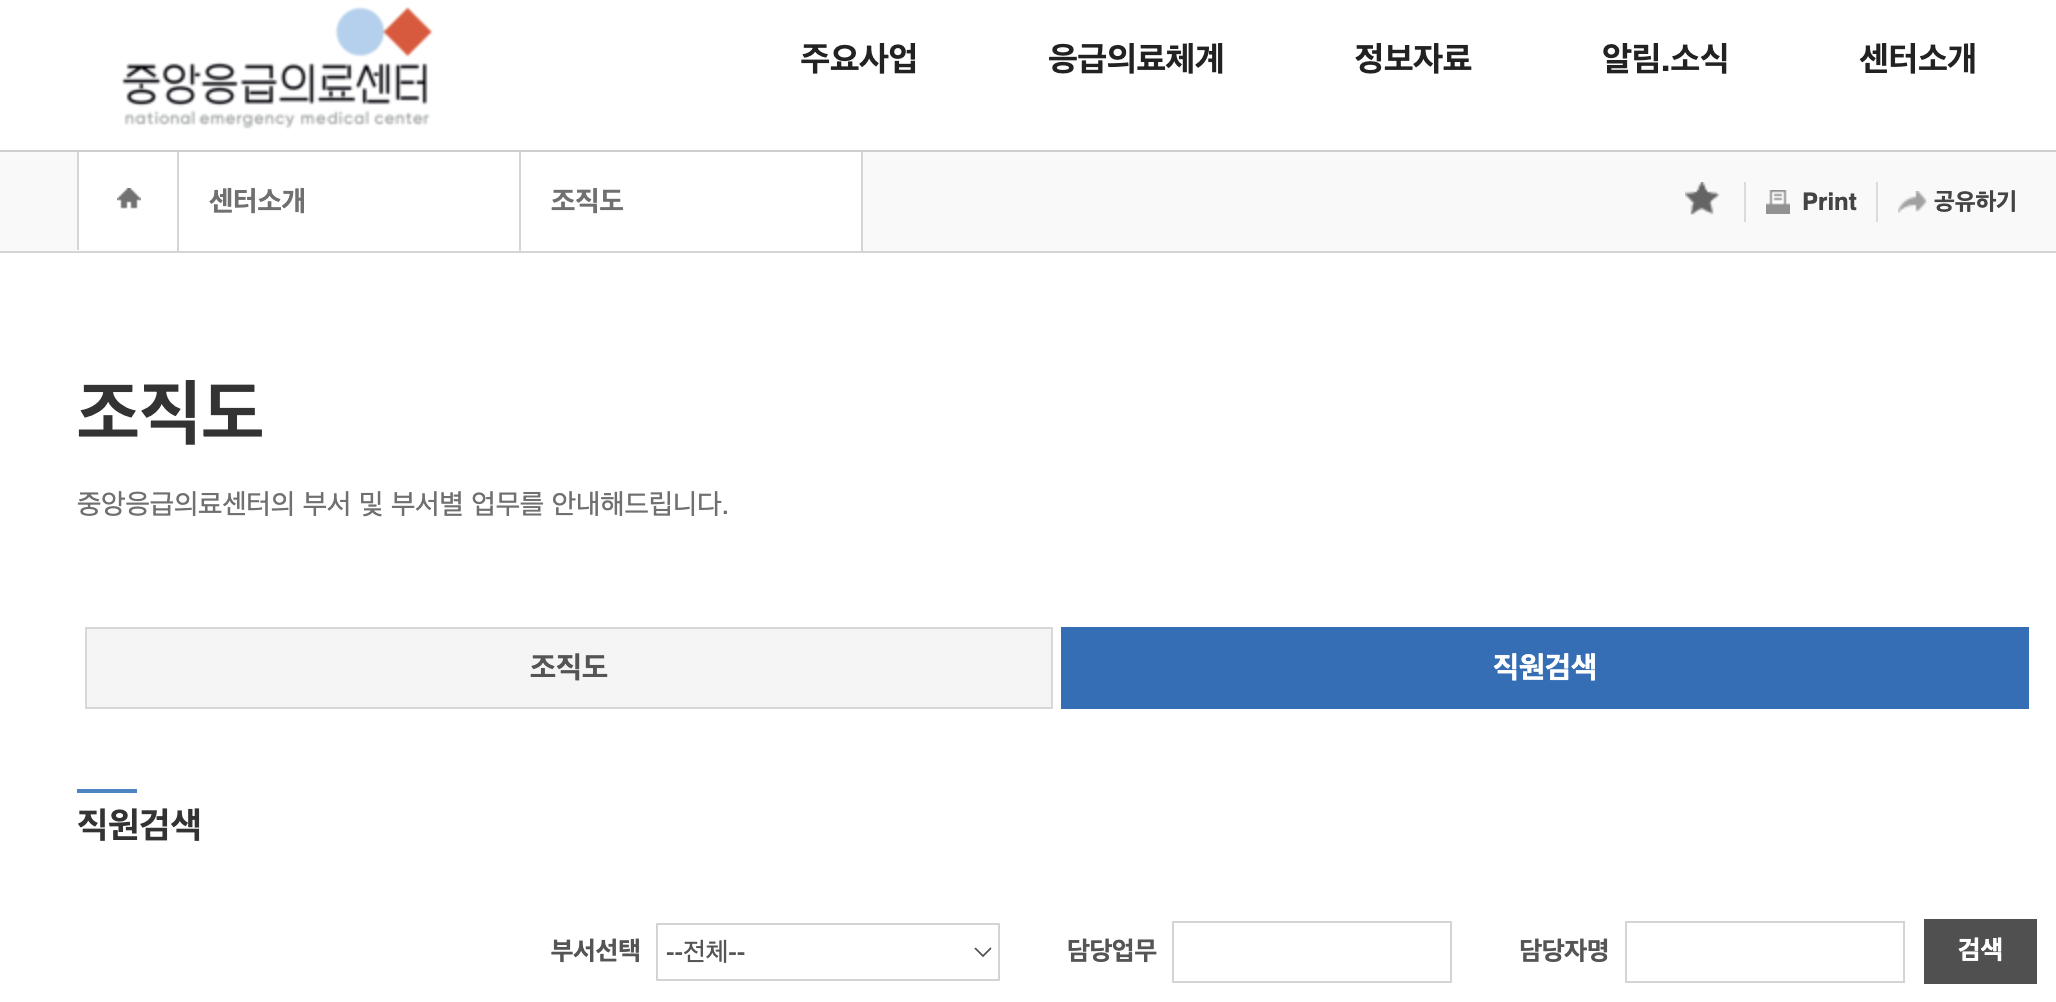
Task: Click the 담당자명 text input box
Action: [x=1764, y=952]
